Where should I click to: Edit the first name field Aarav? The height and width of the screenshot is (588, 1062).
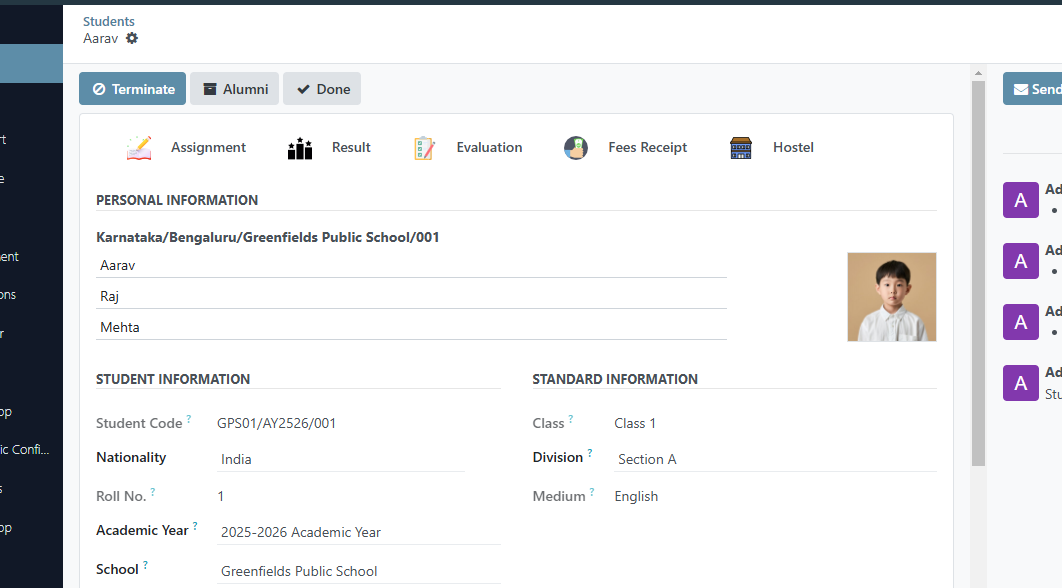tap(411, 266)
